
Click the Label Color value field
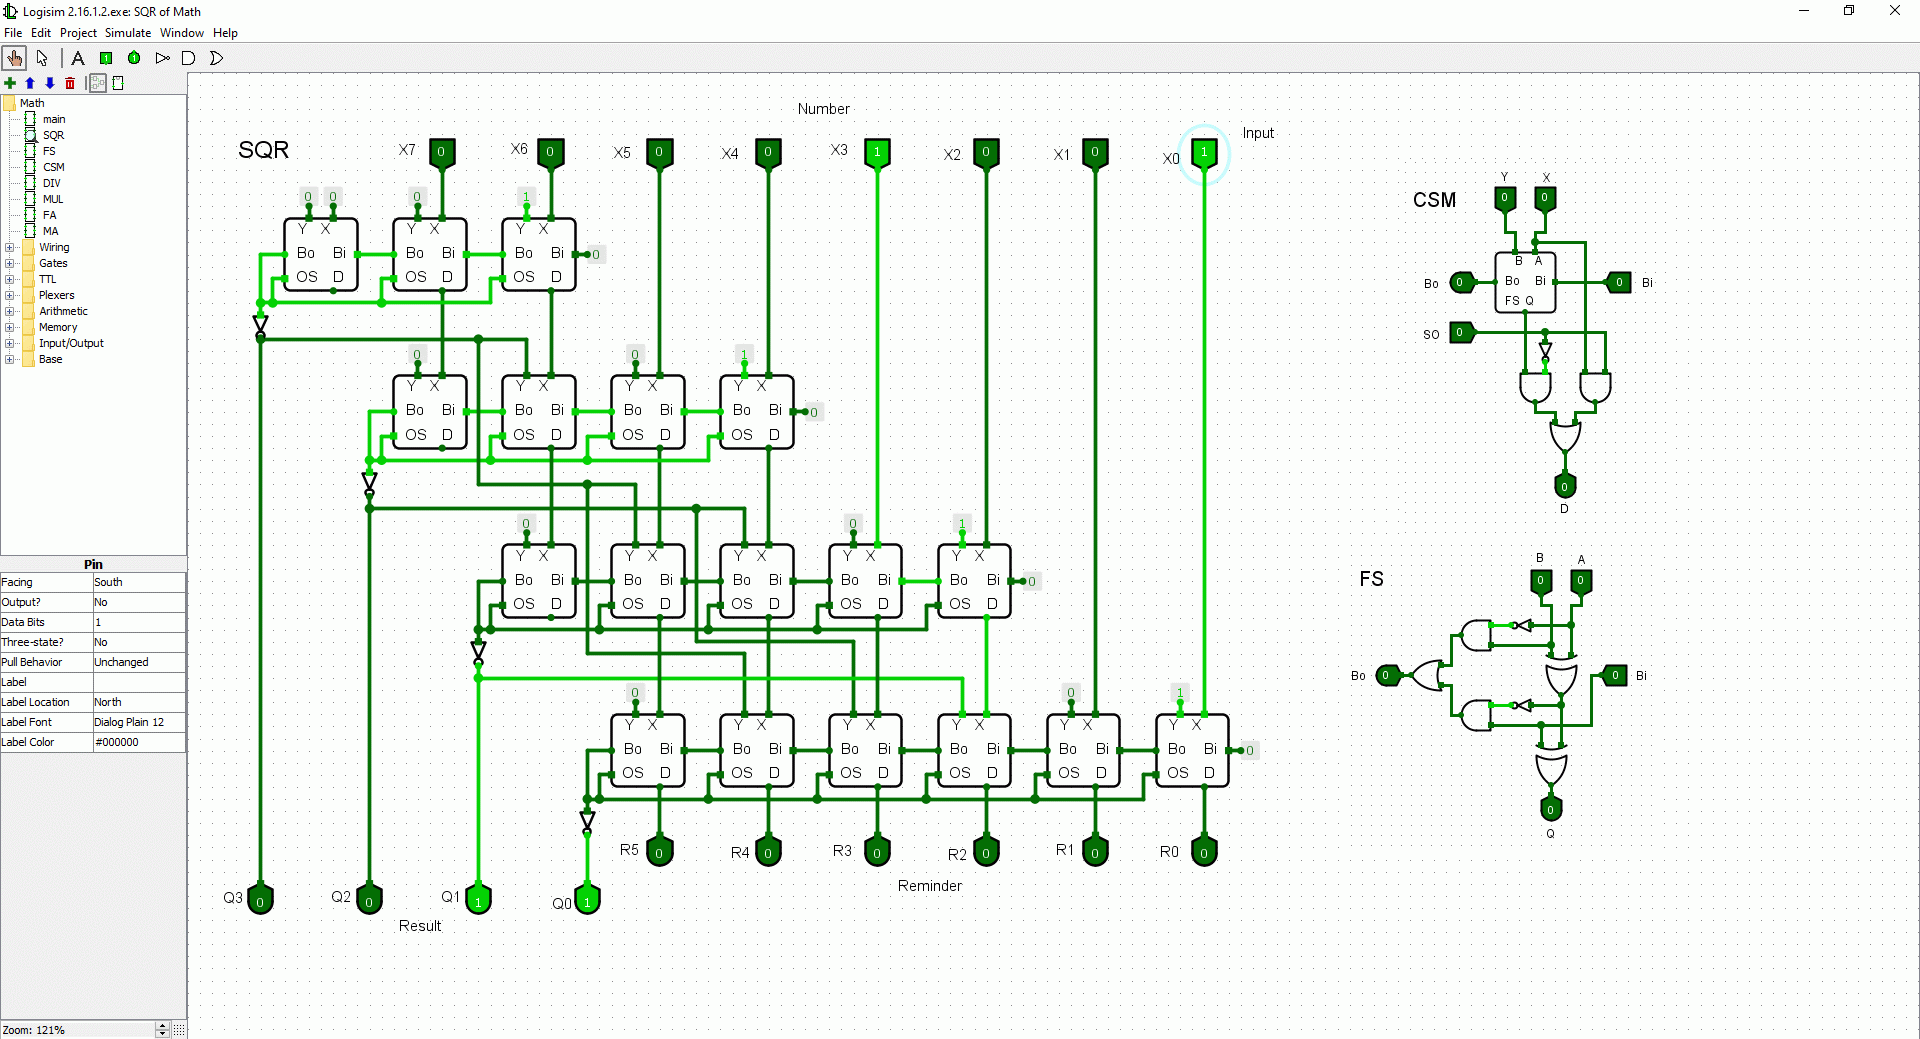coord(138,742)
